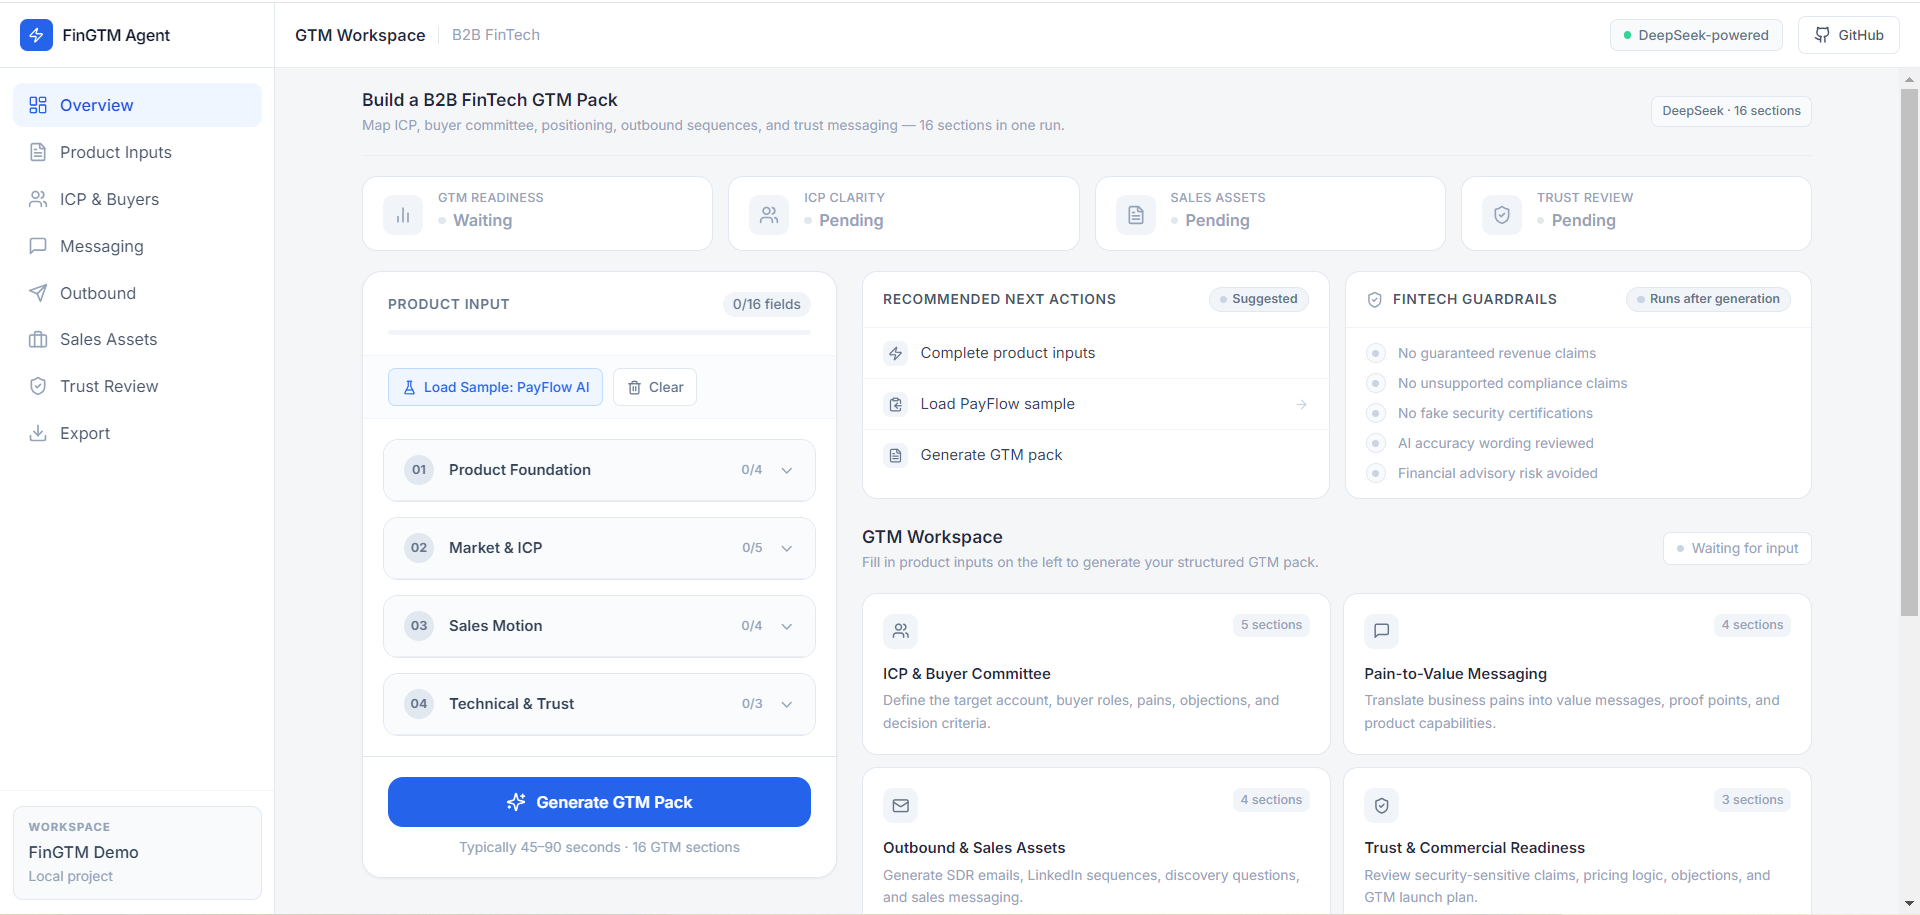Click the No unsupported compliance claims indicator

(1376, 383)
